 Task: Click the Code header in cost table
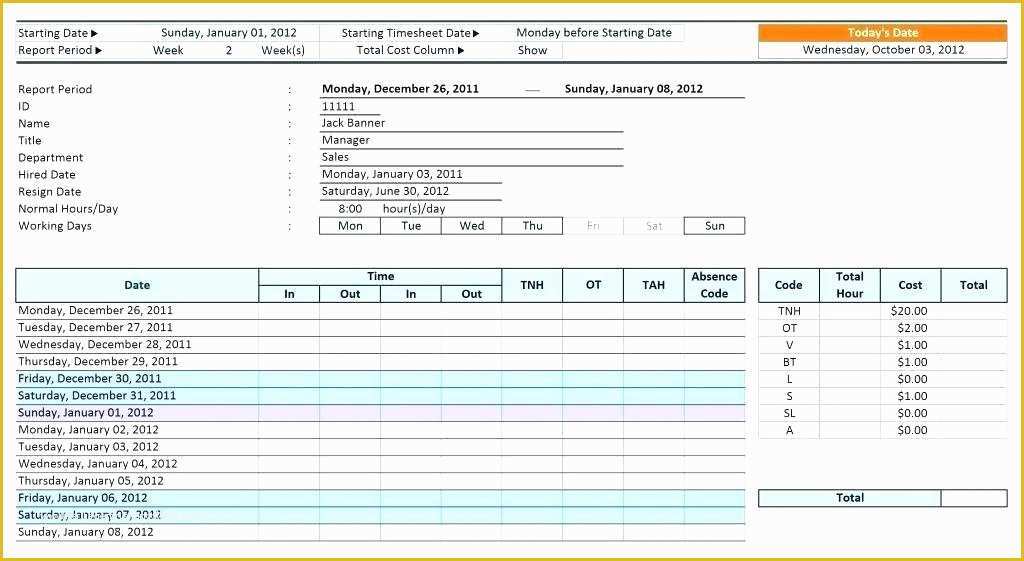788,285
